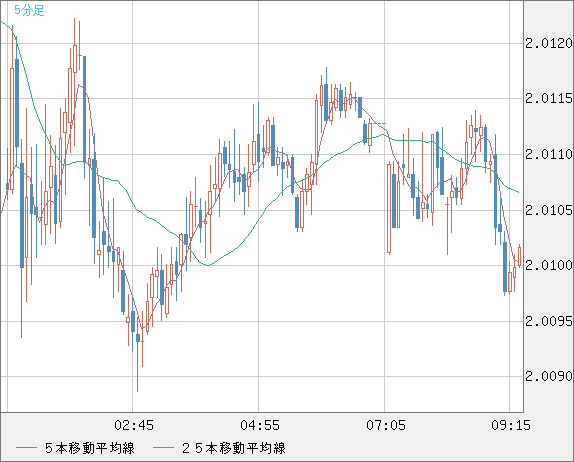Select the 2.0110 price axis label
Image resolution: width=574 pixels, height=462 pixels.
549,154
